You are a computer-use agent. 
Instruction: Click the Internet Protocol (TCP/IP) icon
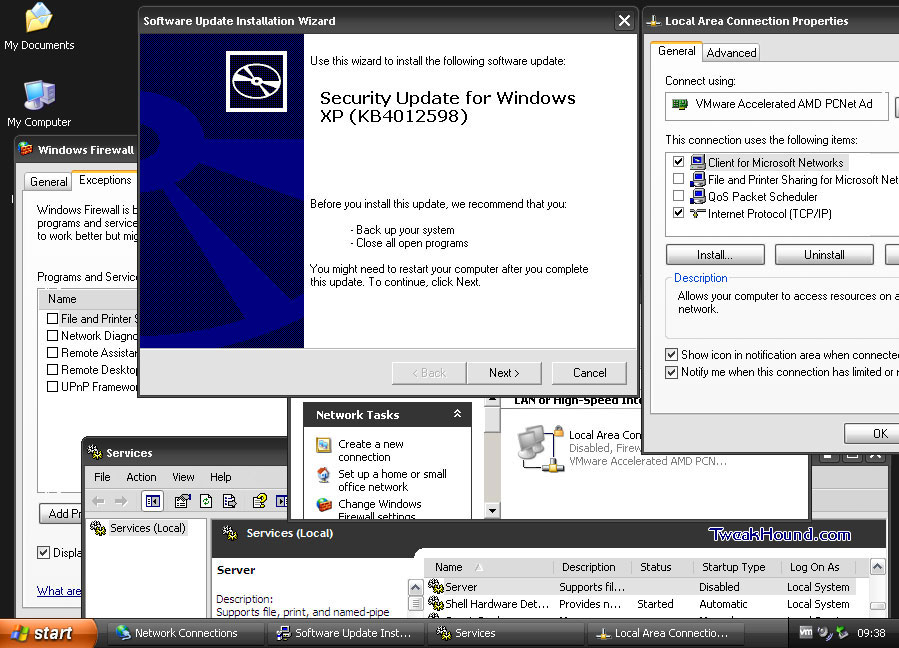698,214
